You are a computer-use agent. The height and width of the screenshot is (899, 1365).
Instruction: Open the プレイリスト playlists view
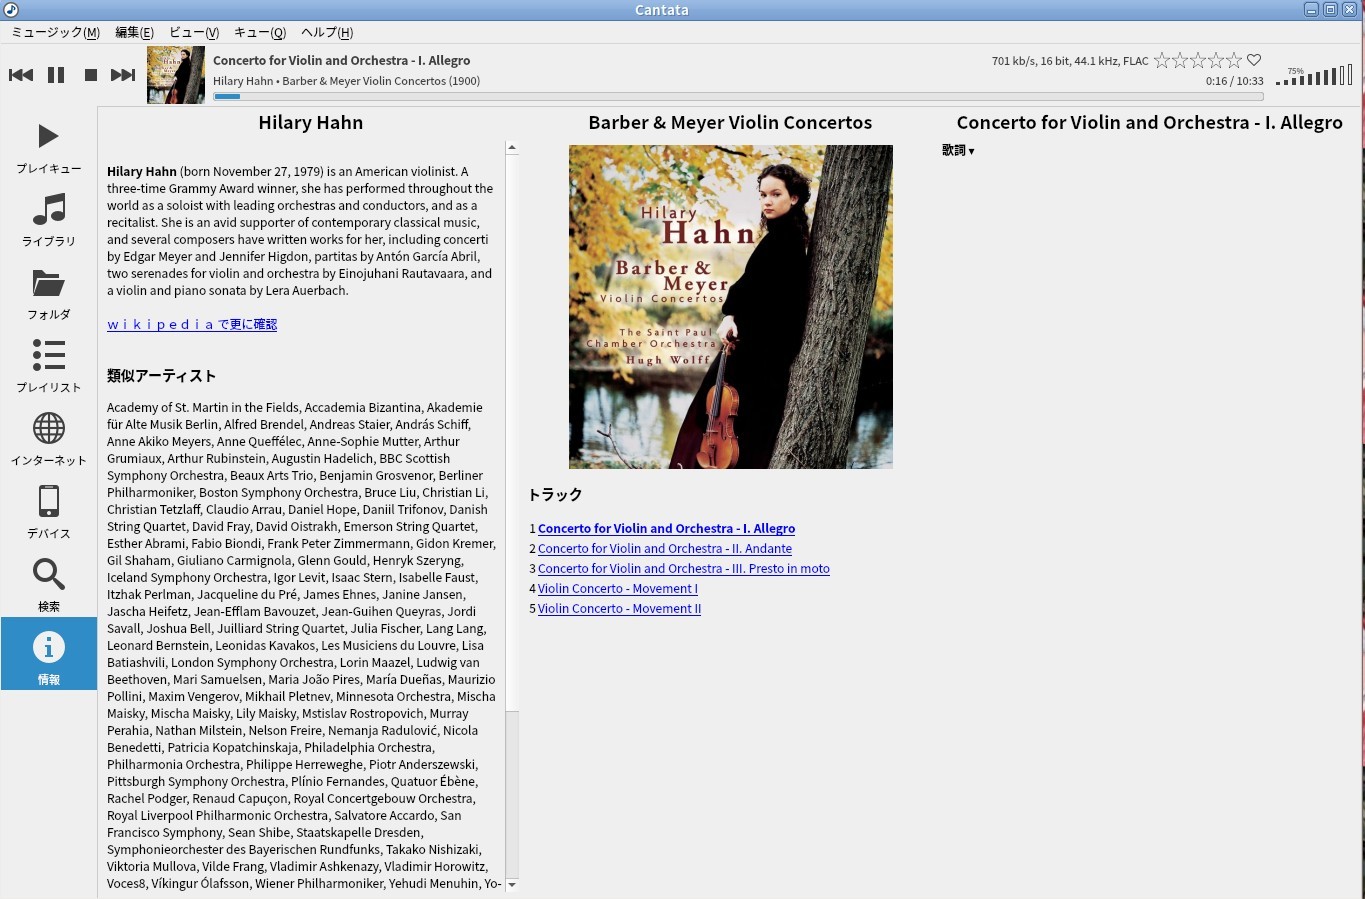click(x=48, y=366)
